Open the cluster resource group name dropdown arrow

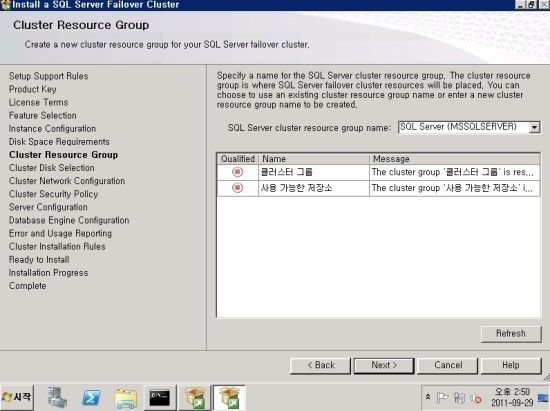point(534,128)
